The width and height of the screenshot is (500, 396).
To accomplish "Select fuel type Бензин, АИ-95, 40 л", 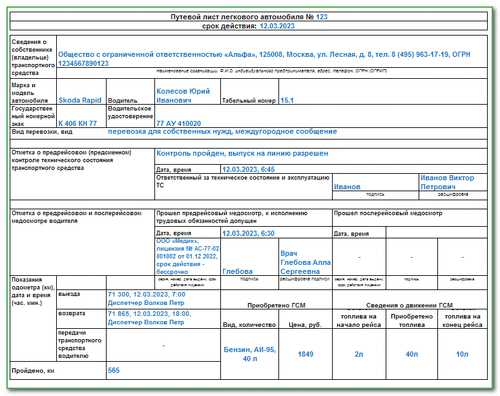I will (249, 354).
